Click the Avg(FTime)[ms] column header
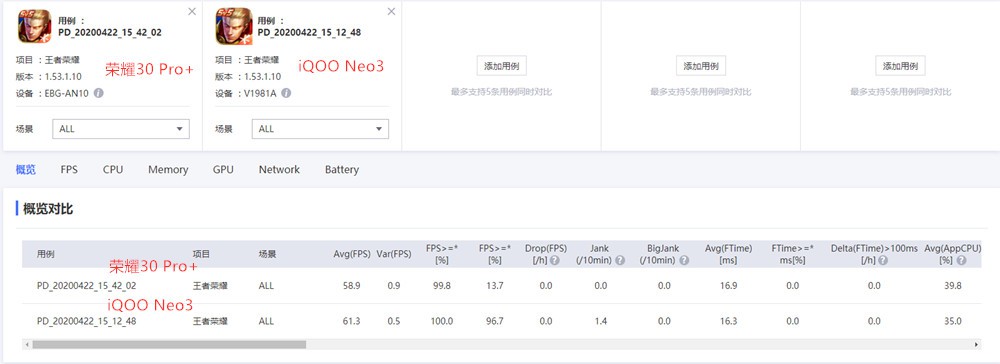This screenshot has width=1000, height=364. (728, 254)
